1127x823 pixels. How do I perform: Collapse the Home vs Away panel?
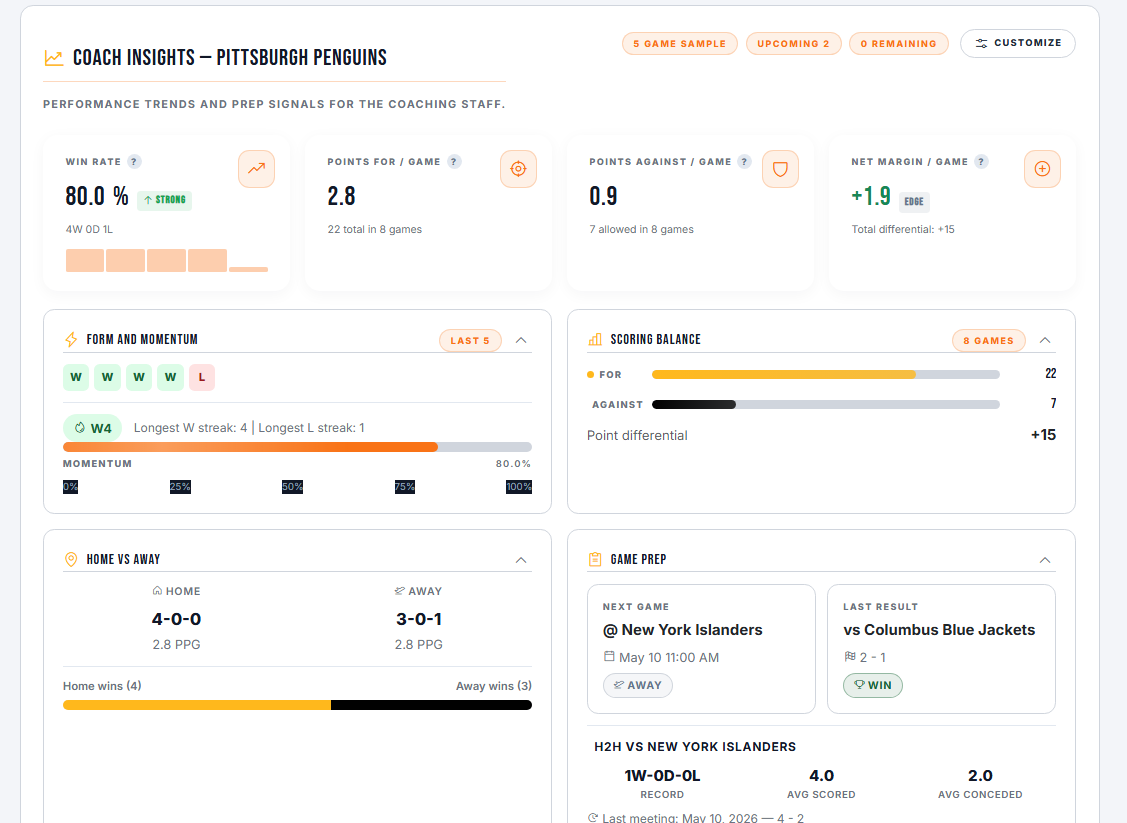[x=521, y=560]
